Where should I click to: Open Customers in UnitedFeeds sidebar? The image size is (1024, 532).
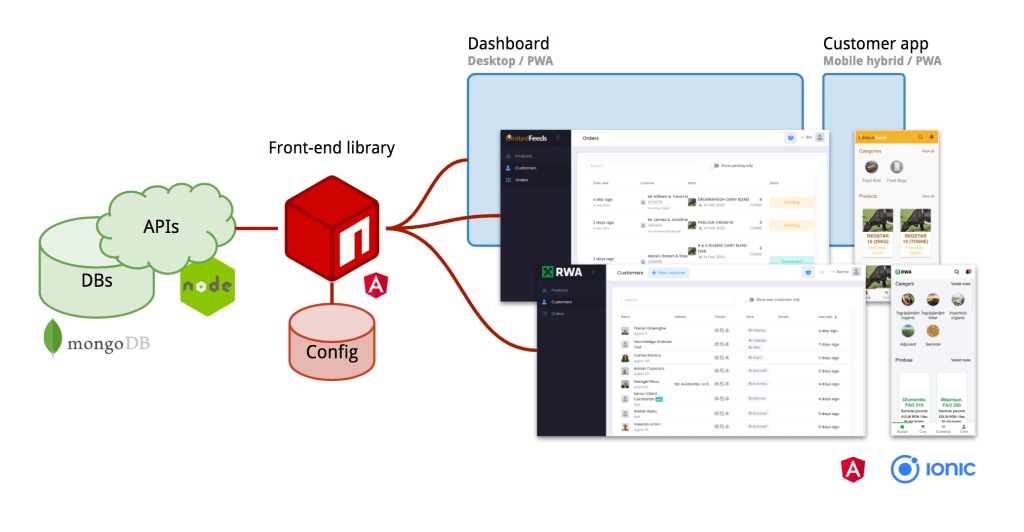tap(525, 168)
